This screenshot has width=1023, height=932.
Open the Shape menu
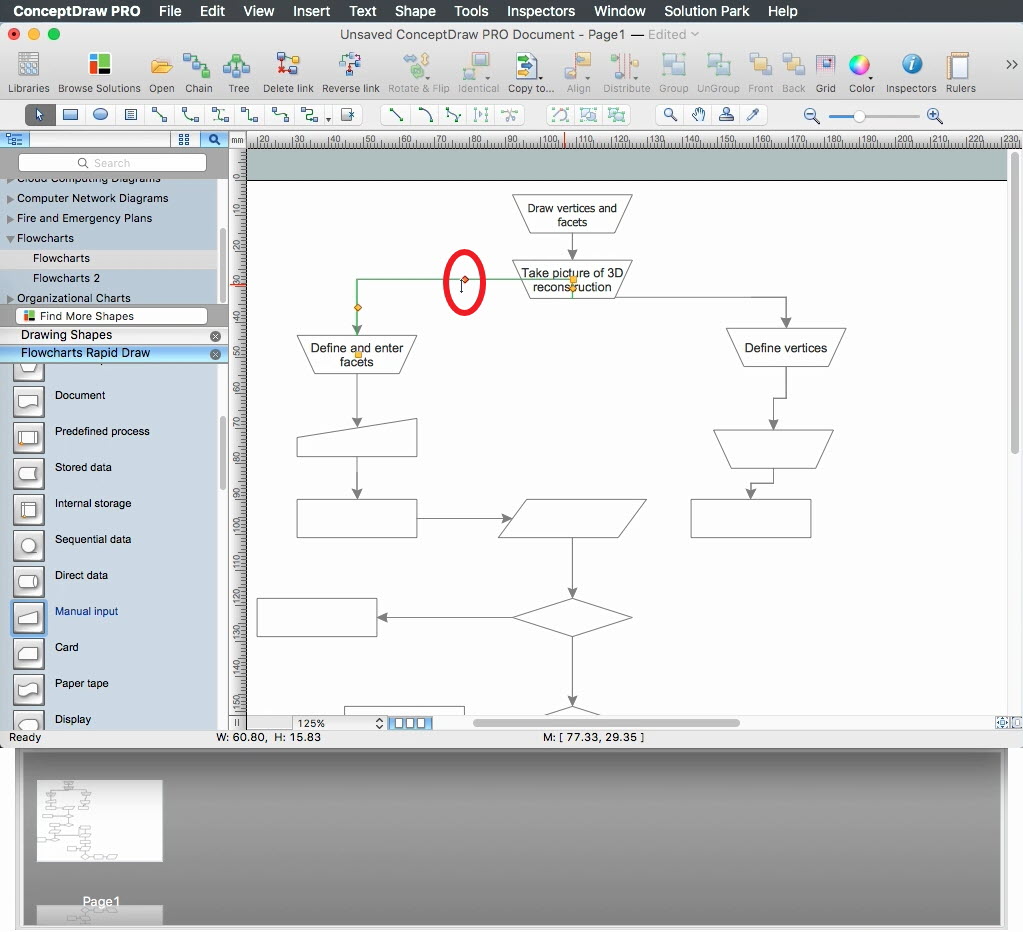click(x=414, y=11)
